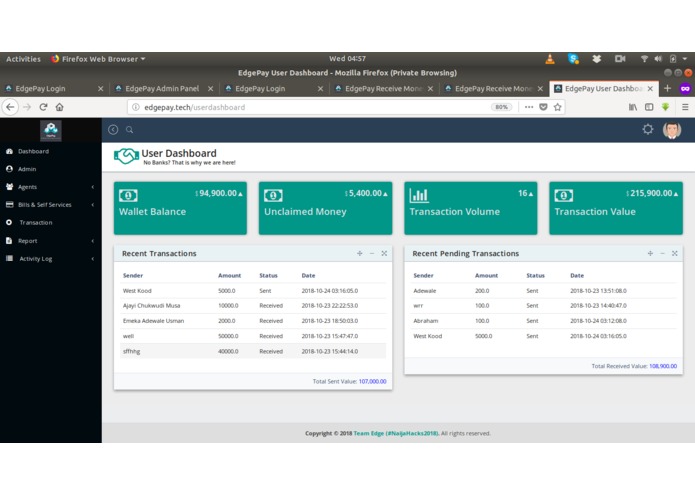695x494 pixels.
Task: Click the Unclaimed Money money icon
Action: (273, 195)
